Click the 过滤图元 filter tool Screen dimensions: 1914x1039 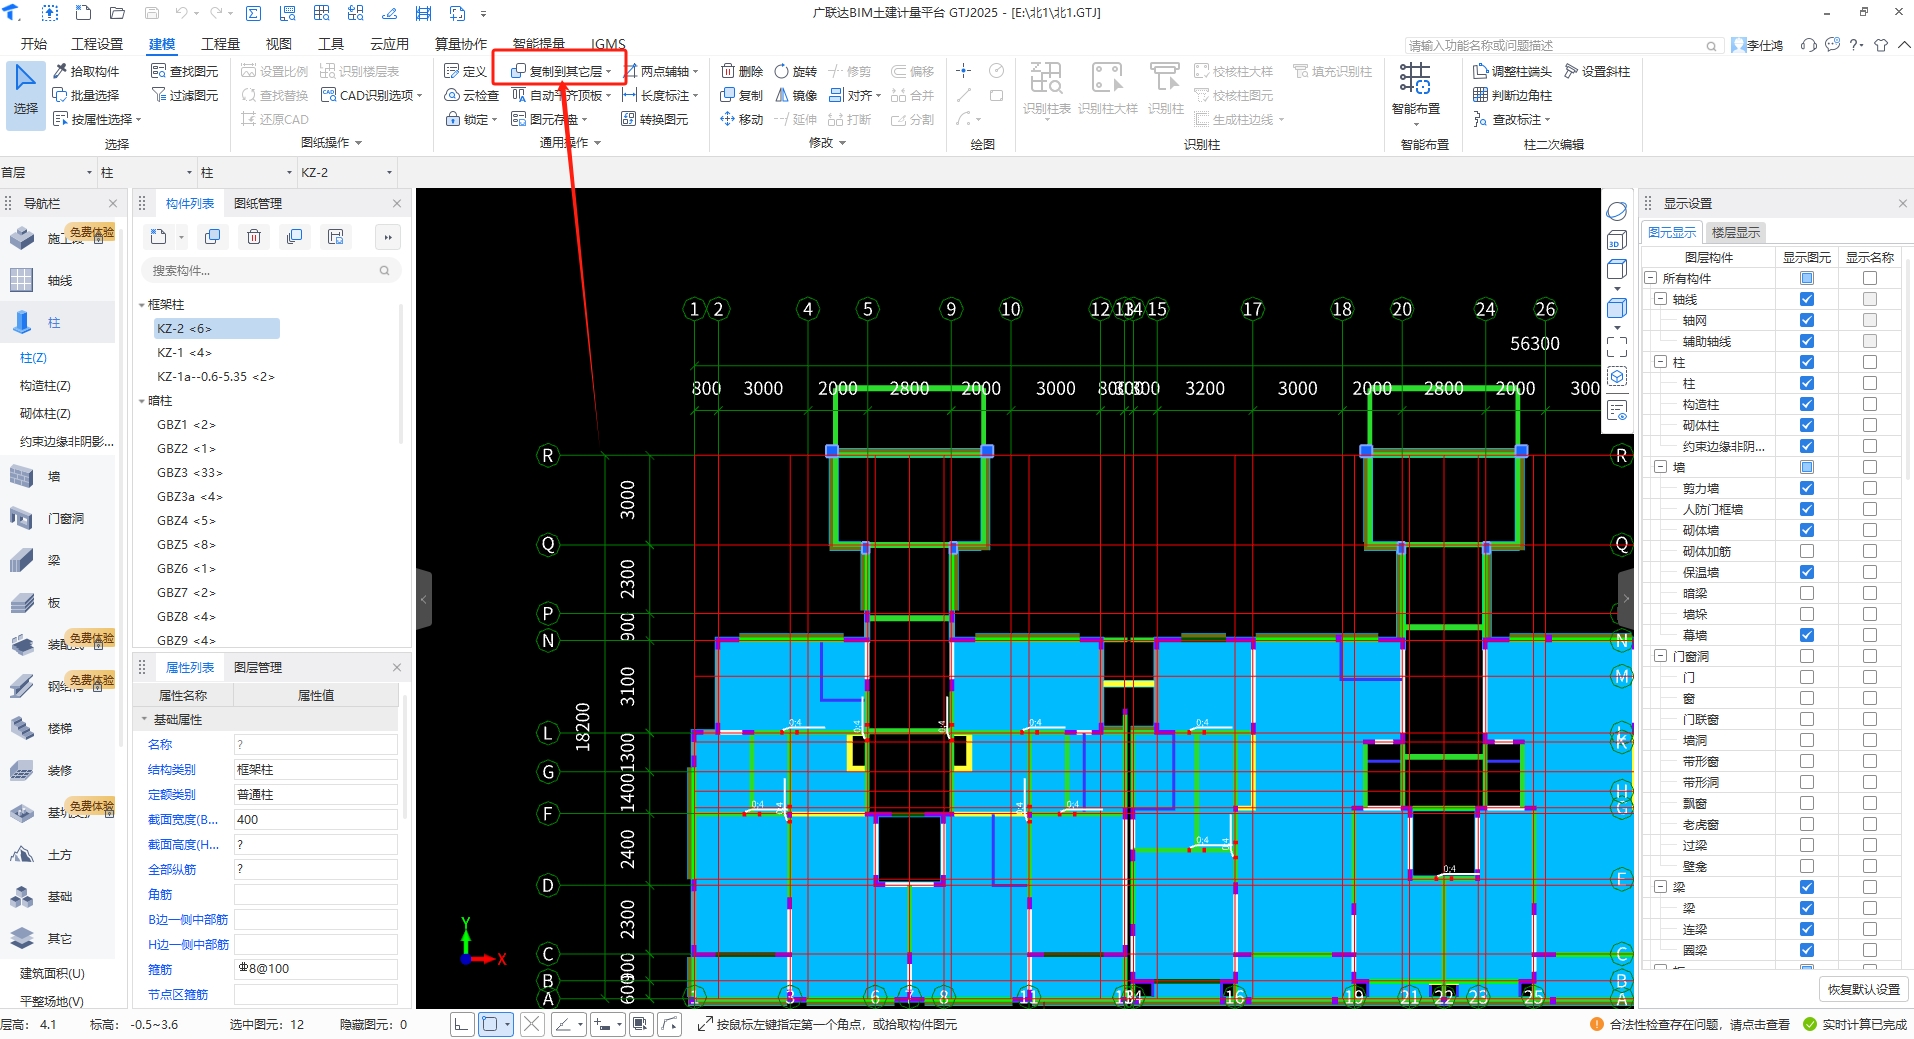click(x=184, y=95)
